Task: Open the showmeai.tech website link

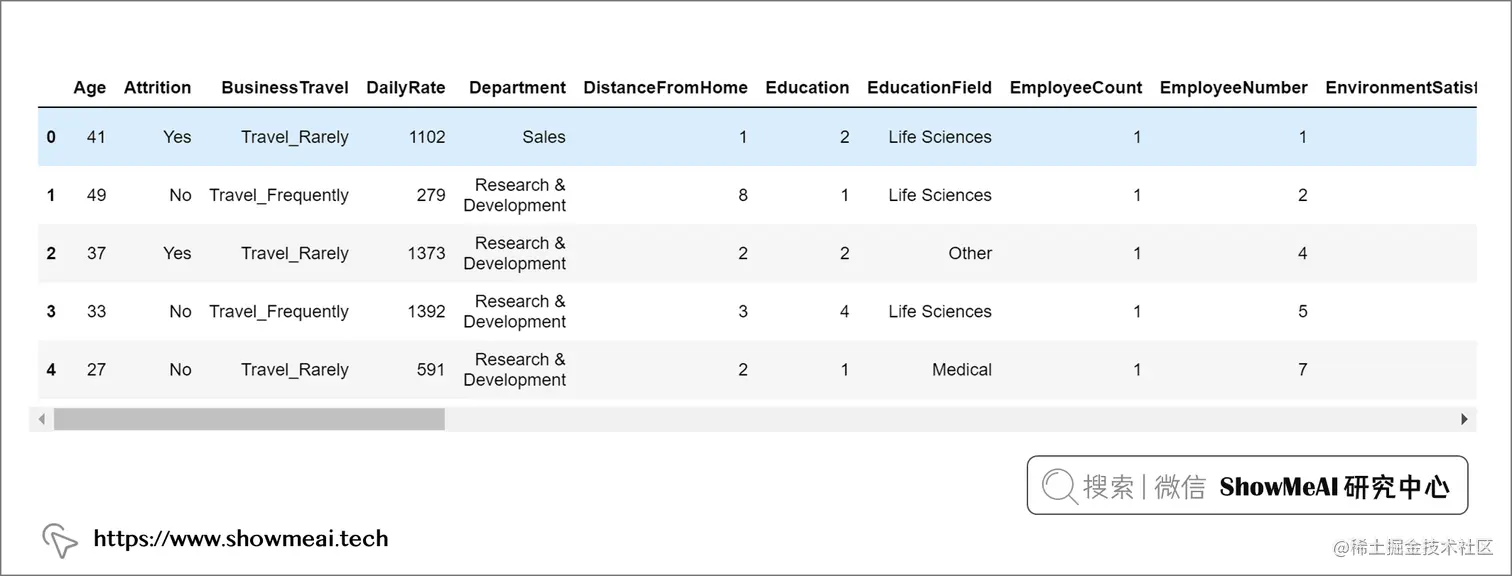Action: click(x=240, y=539)
